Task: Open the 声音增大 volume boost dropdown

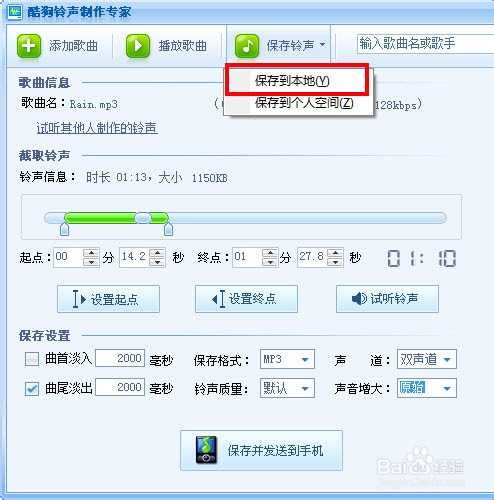Action: (426, 388)
